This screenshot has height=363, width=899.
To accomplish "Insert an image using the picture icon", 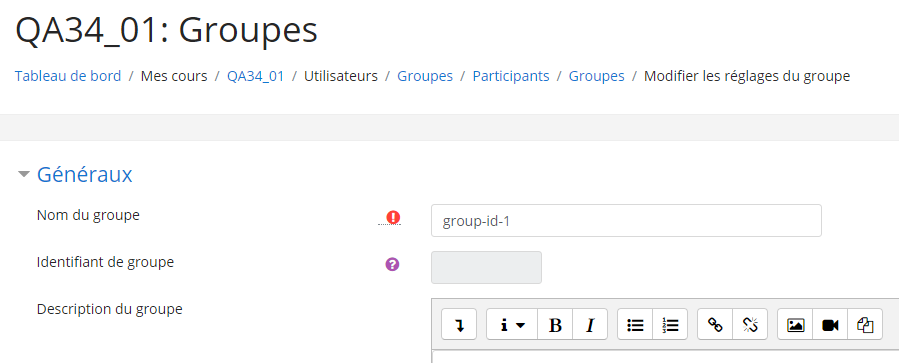I will [x=795, y=325].
